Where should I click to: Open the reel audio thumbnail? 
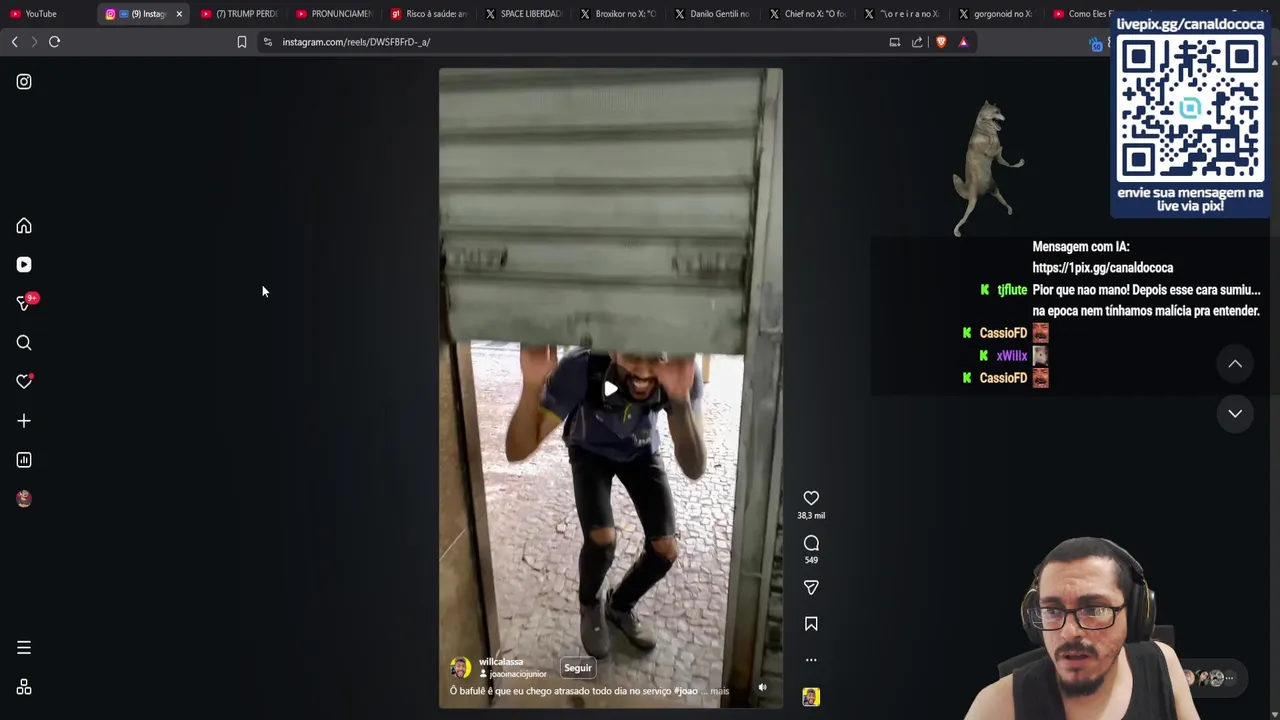(811, 697)
